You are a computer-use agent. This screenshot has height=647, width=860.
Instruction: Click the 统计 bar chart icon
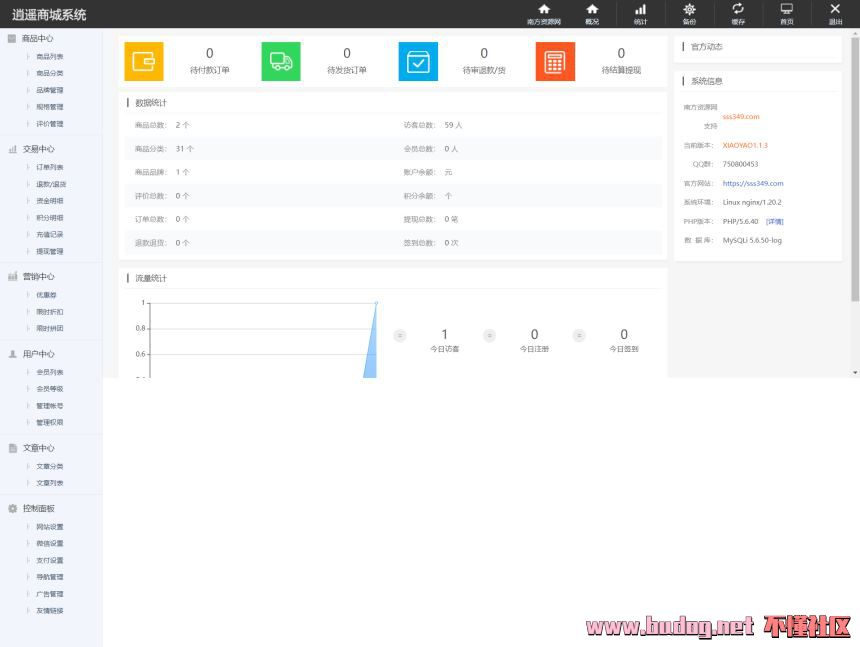point(640,10)
